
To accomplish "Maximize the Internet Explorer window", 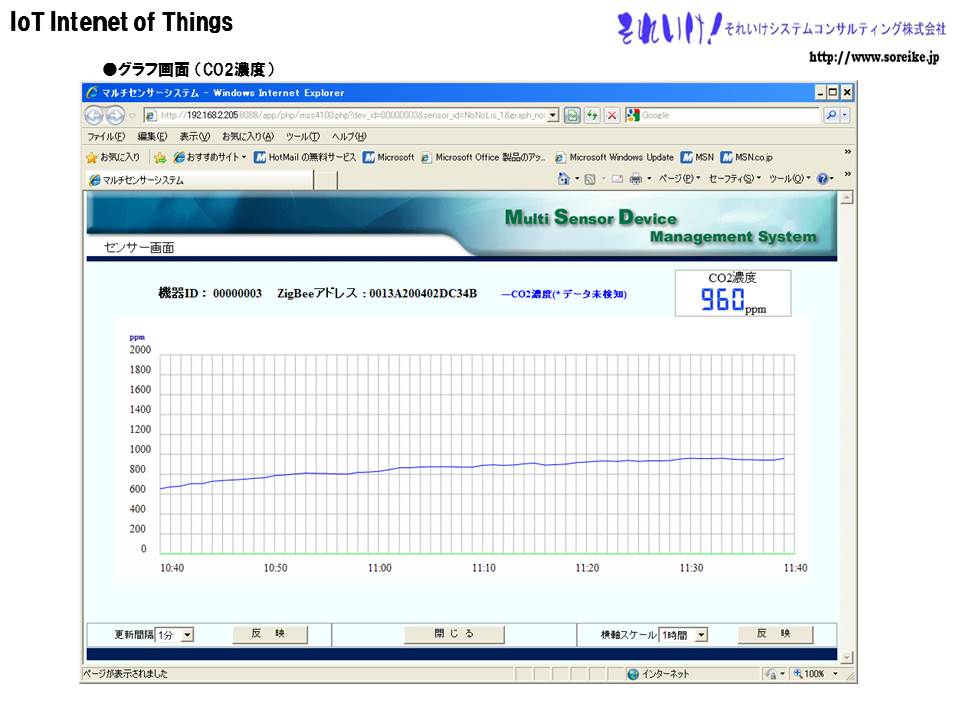I will coord(833,92).
